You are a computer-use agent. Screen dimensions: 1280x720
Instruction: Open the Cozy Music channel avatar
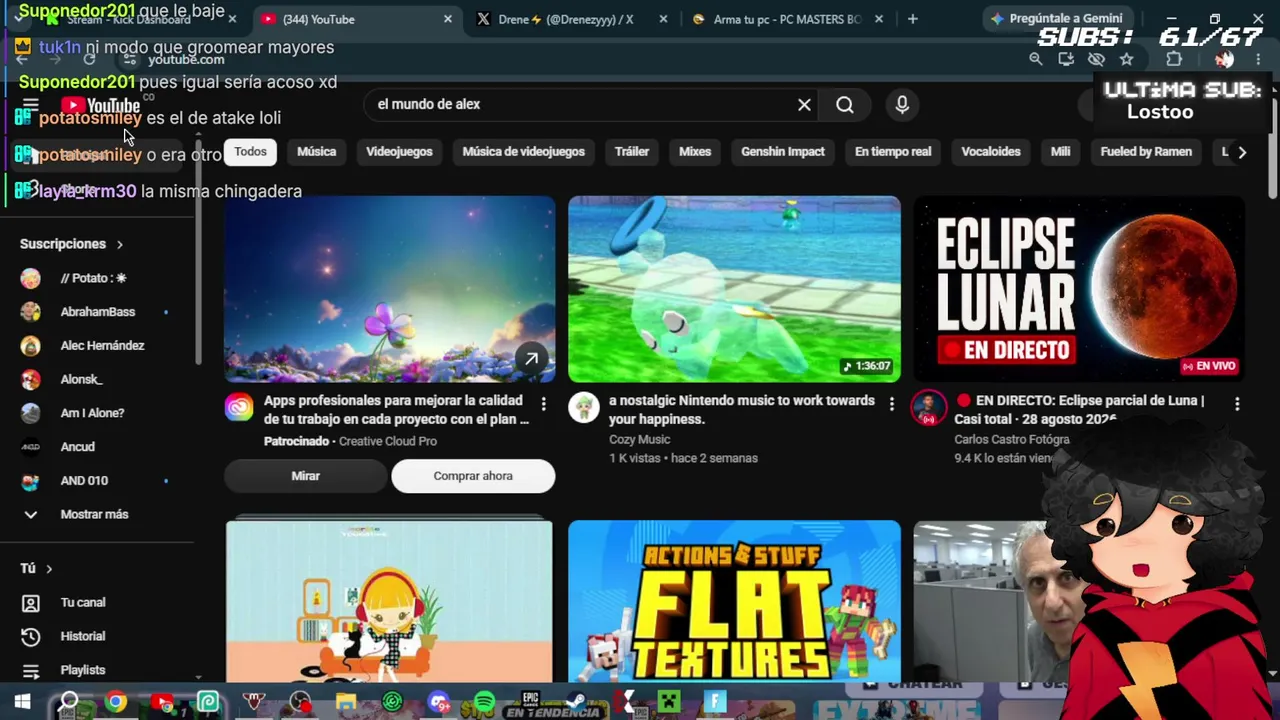[x=583, y=407]
